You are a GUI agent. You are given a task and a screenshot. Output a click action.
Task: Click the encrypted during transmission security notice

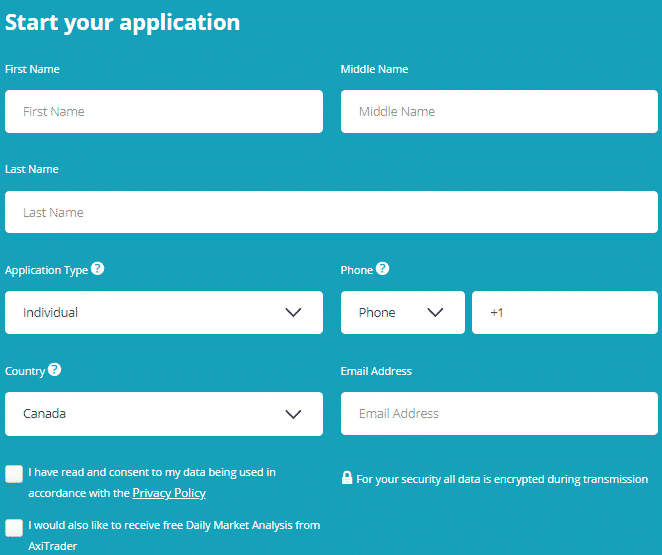click(502, 479)
